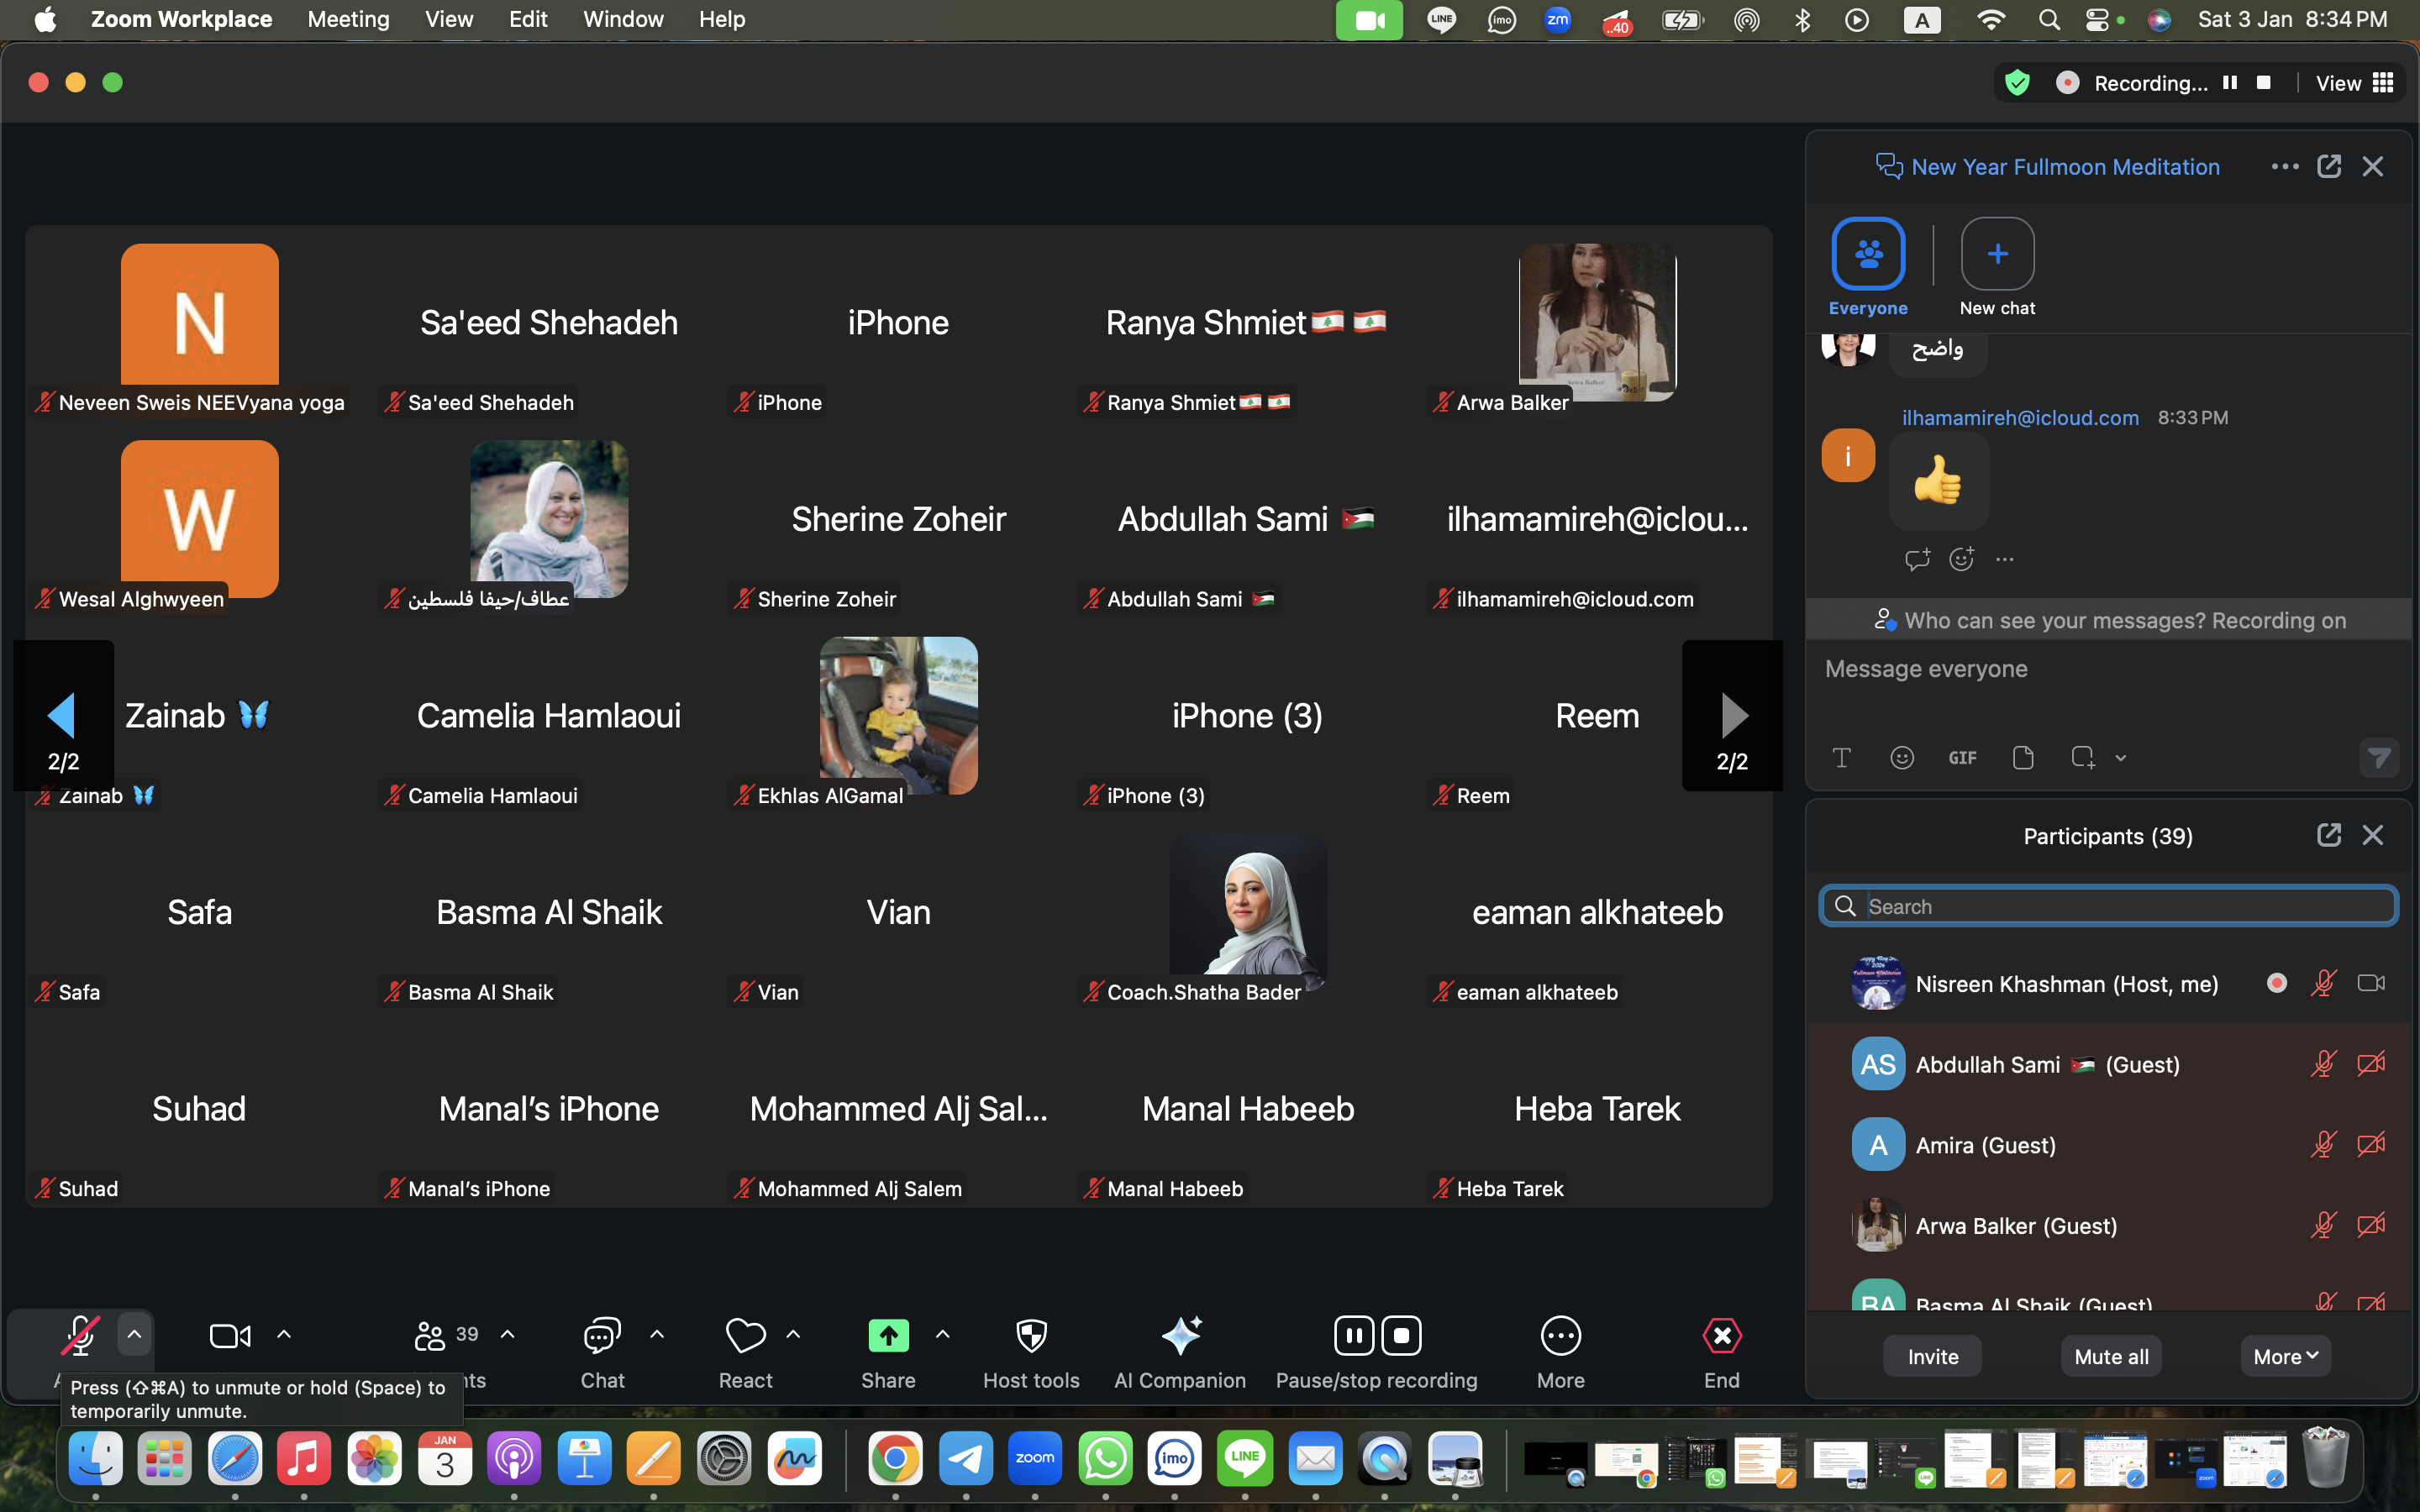Viewport: 2420px width, 1512px height.
Task: Pop out the Participants panel
Action: [2328, 835]
